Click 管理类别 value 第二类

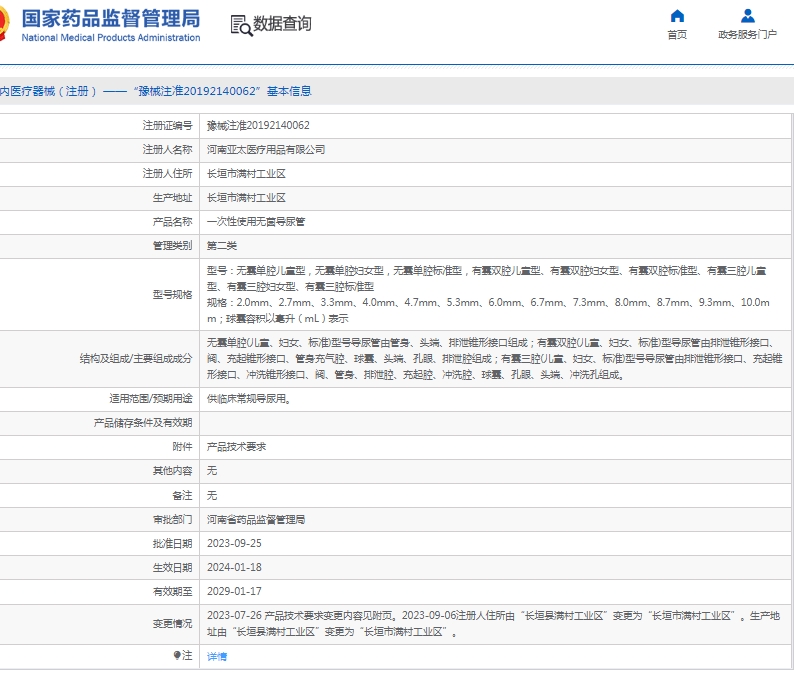click(x=222, y=246)
